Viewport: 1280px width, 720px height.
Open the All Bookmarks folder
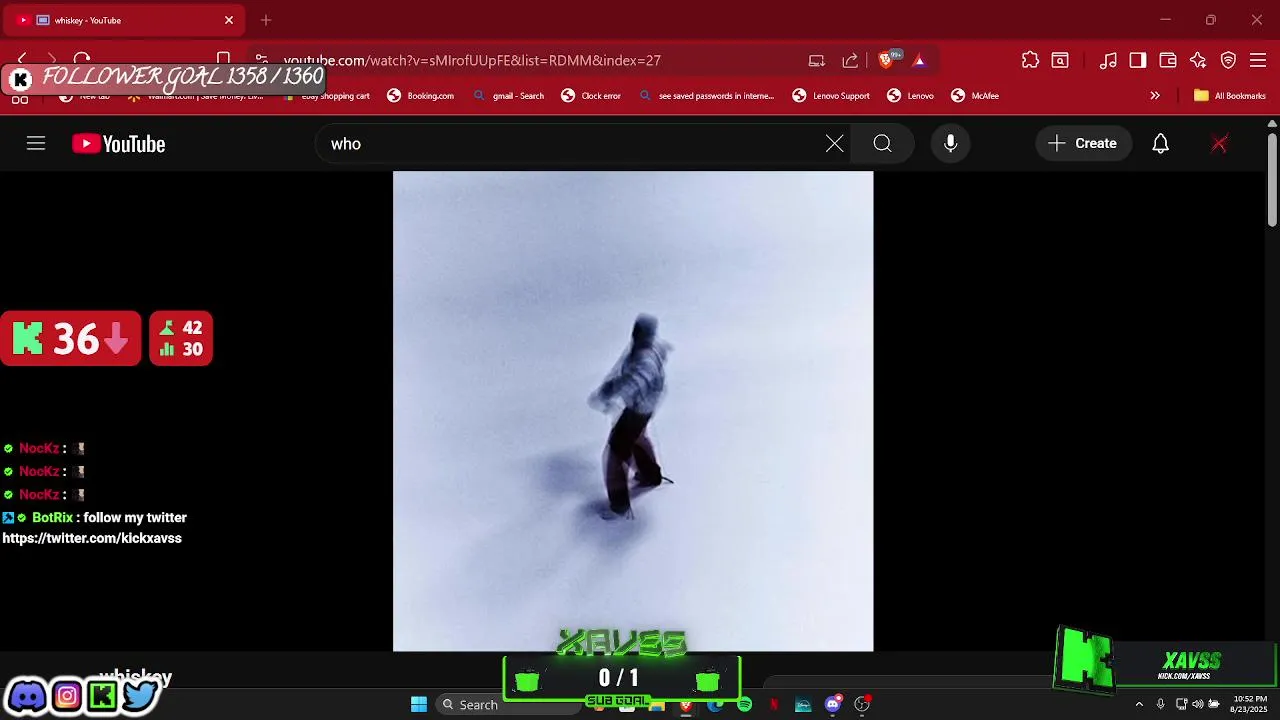click(1230, 96)
